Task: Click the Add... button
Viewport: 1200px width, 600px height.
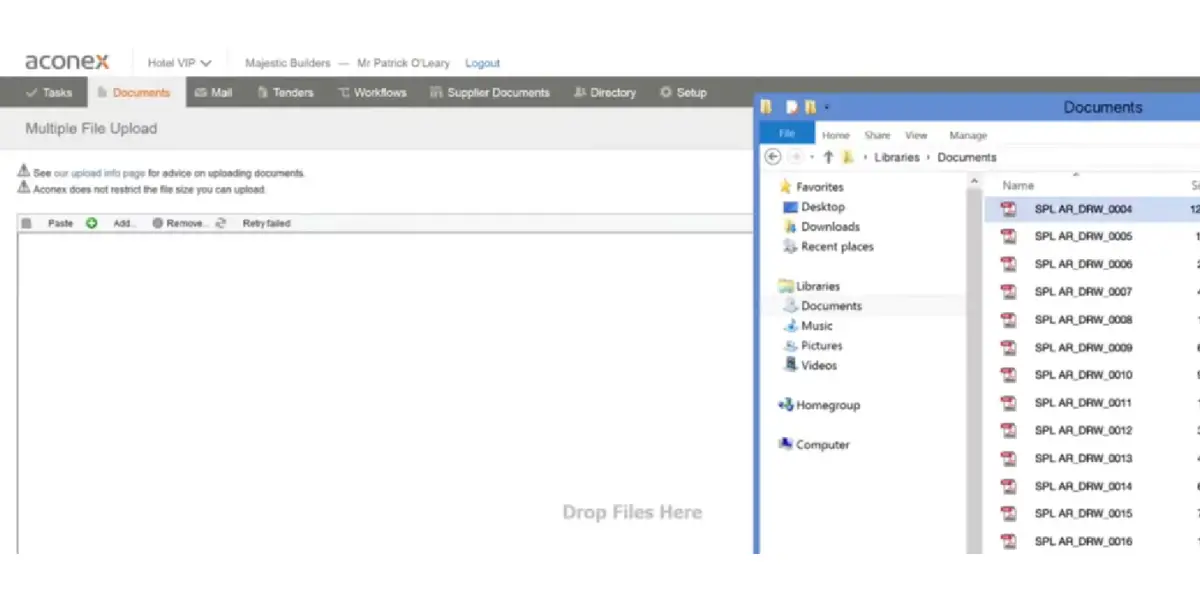Action: click(124, 223)
